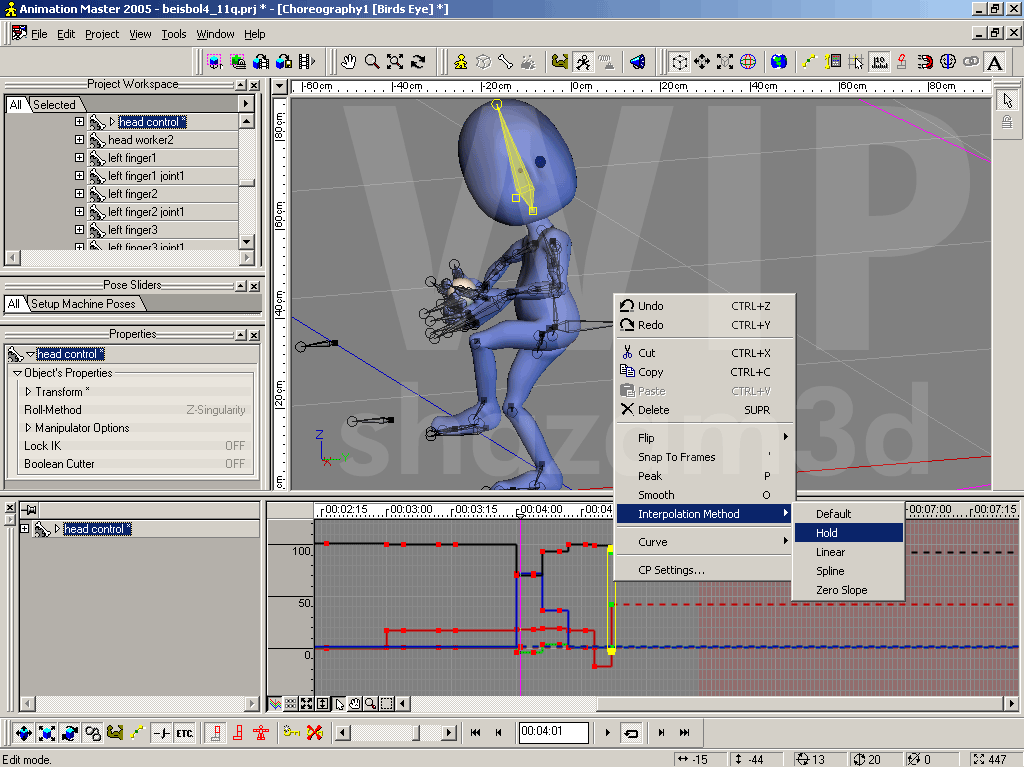Viewport: 1024px width, 768px height.
Task: Click the blue Earth globe toolbar icon
Action: pyautogui.click(x=778, y=62)
